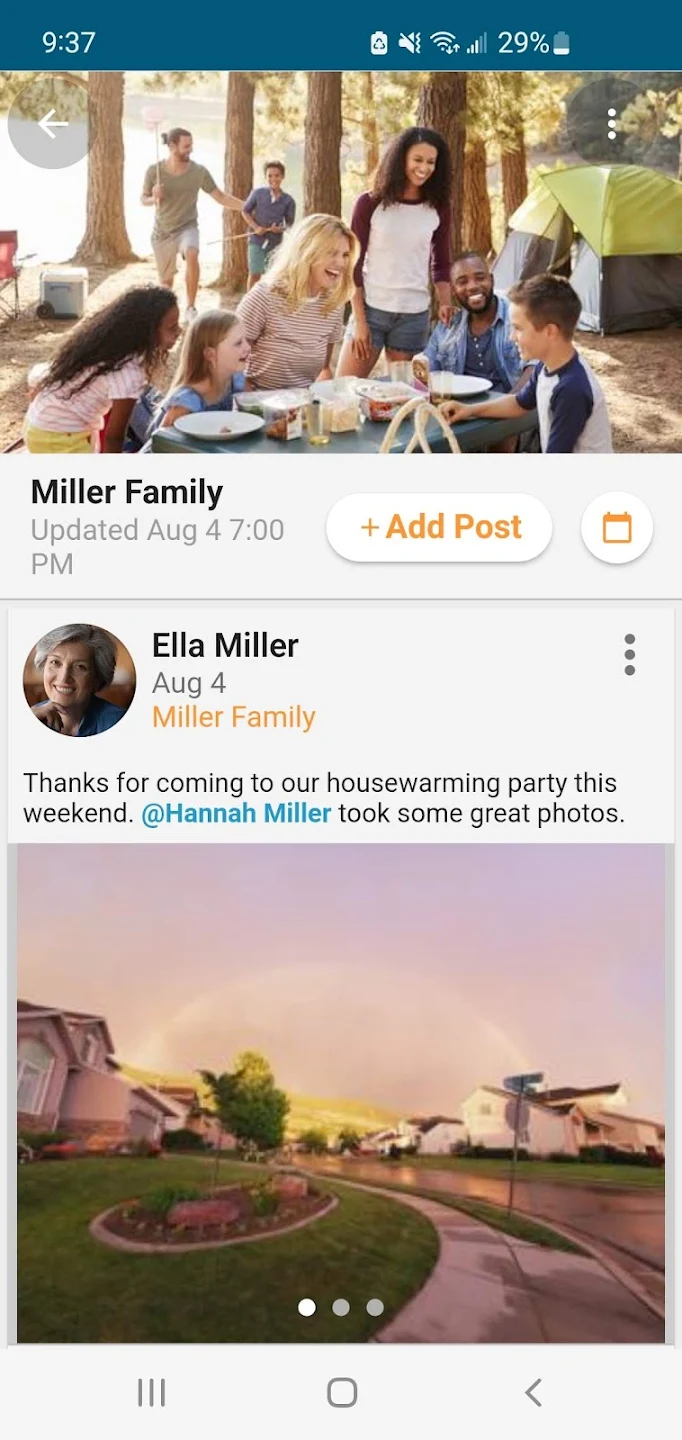682x1440 pixels.
Task: Select the Ella Miller author name
Action: (225, 646)
